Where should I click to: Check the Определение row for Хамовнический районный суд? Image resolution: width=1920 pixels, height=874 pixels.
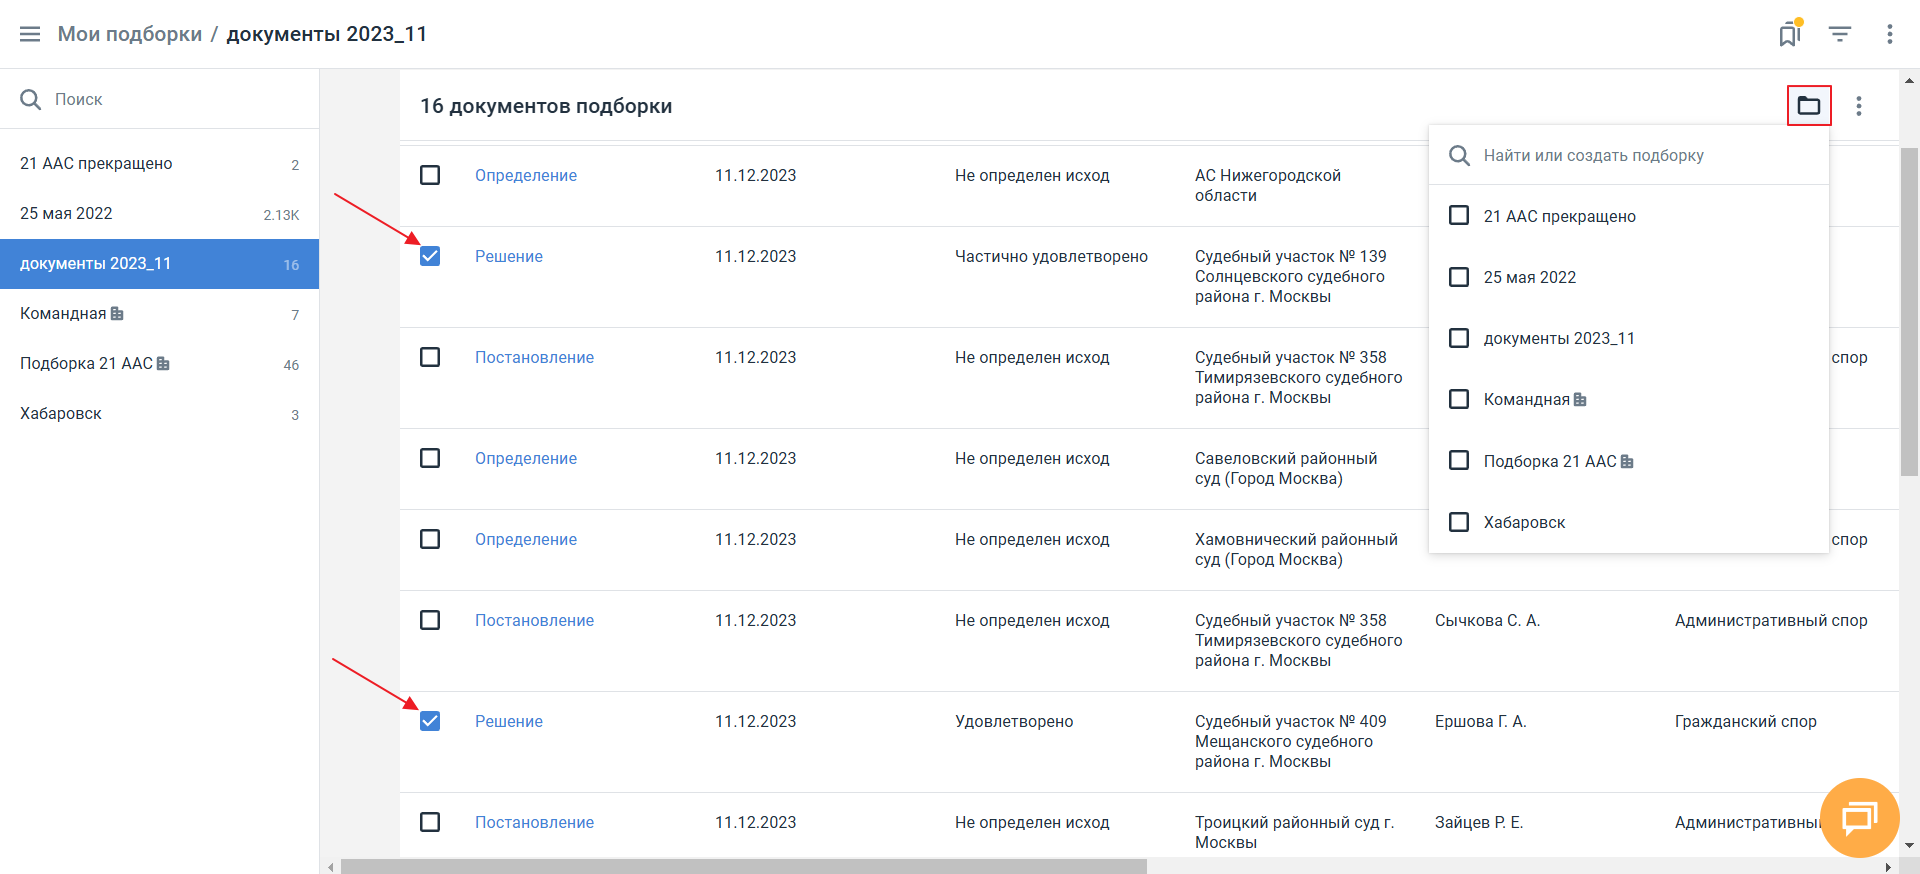click(x=430, y=539)
